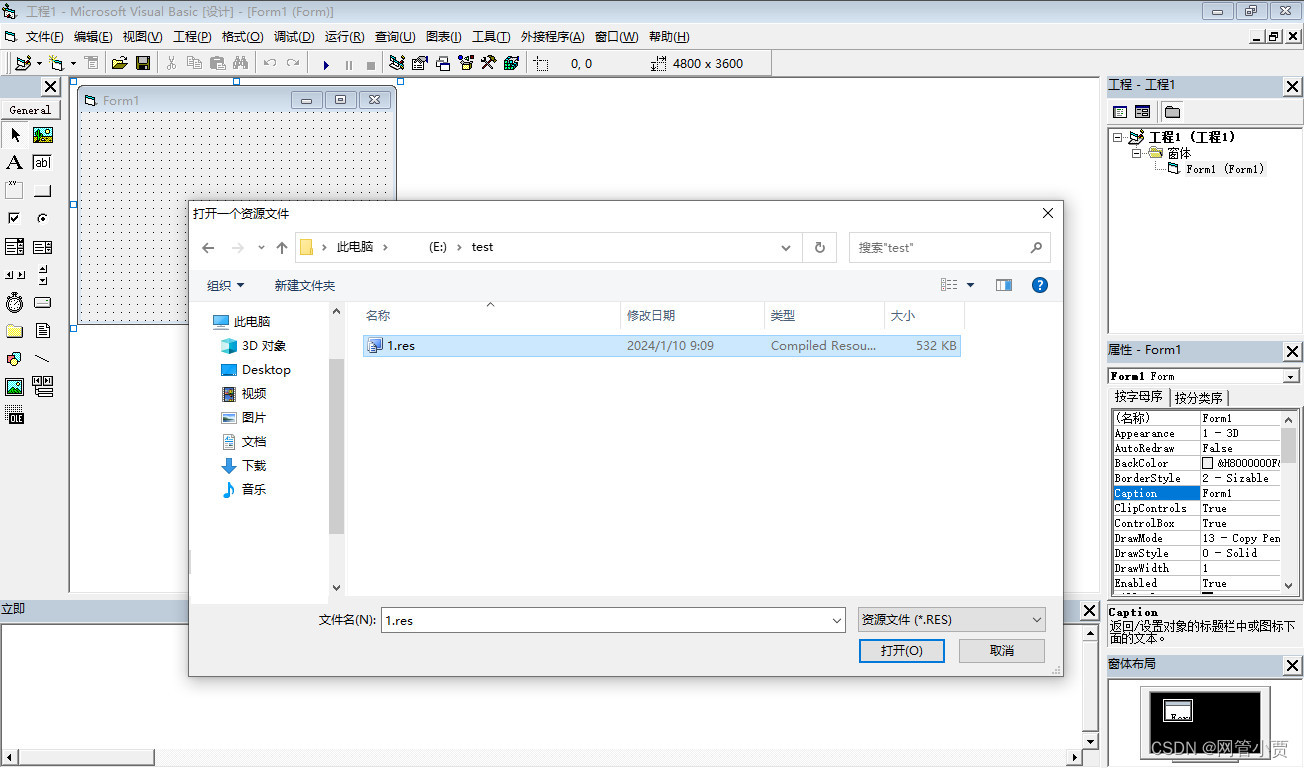
Task: Select the OLE container control
Action: [x=15, y=415]
